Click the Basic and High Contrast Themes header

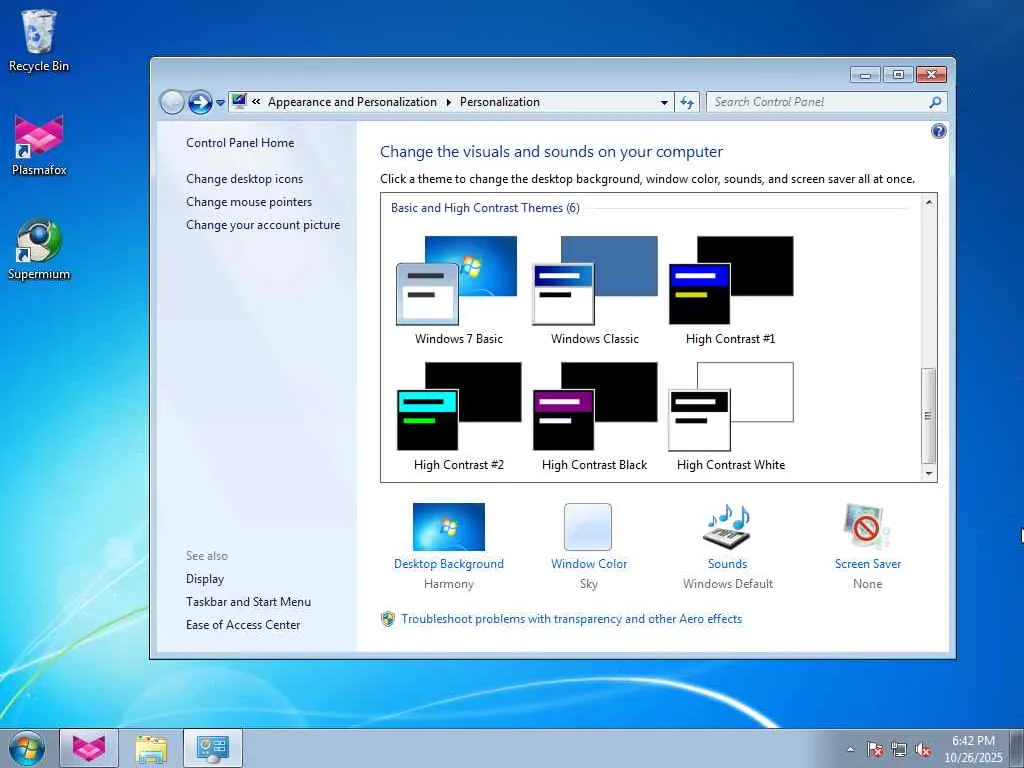[x=485, y=208]
